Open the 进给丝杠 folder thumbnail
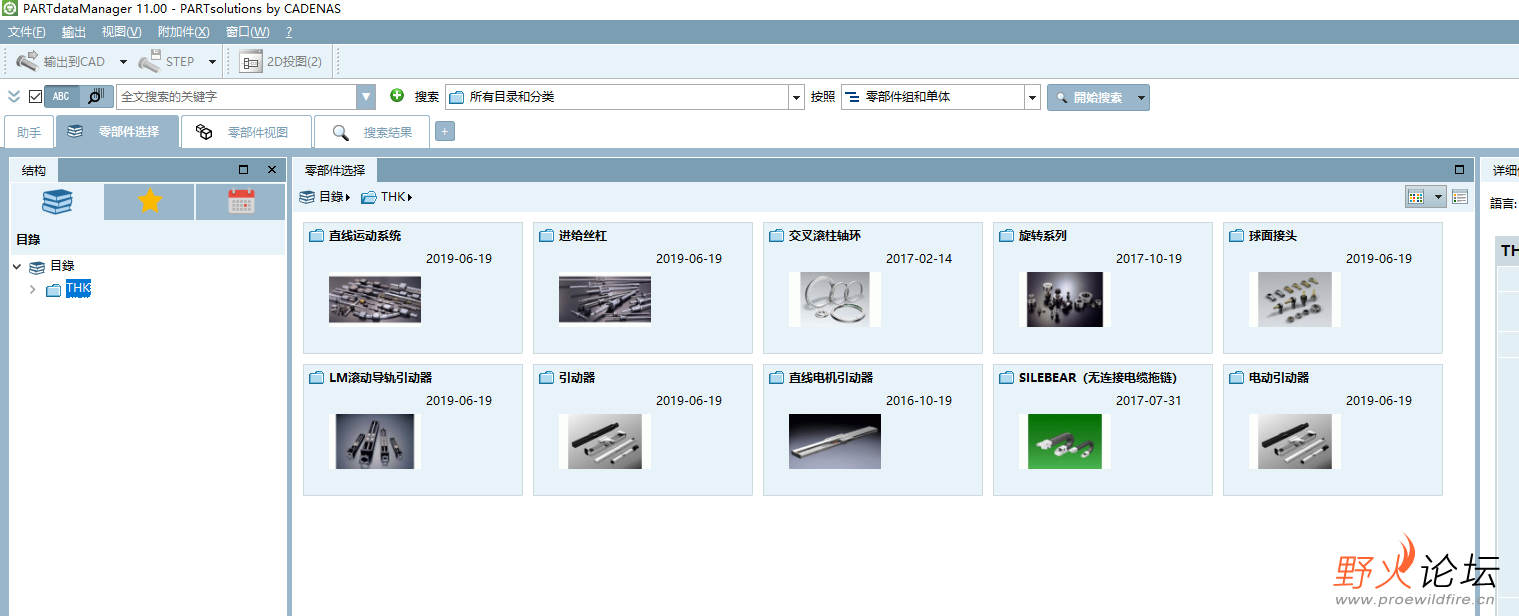This screenshot has height=616, width=1519. (605, 299)
